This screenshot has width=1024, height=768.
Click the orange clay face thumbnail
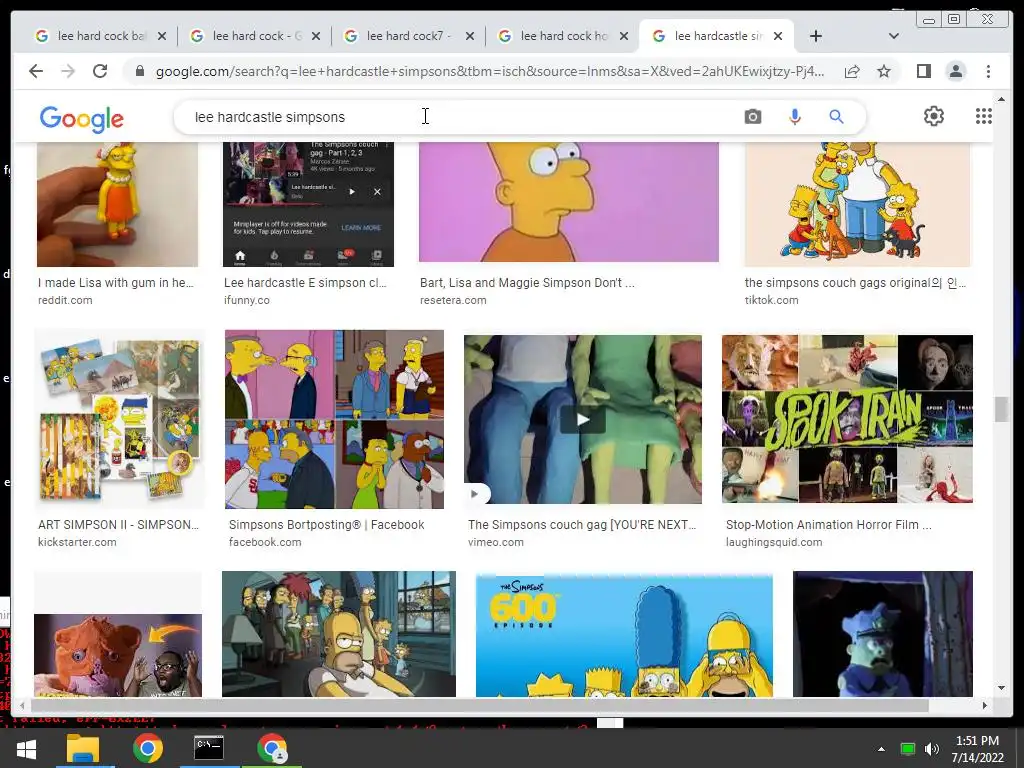tap(118, 655)
